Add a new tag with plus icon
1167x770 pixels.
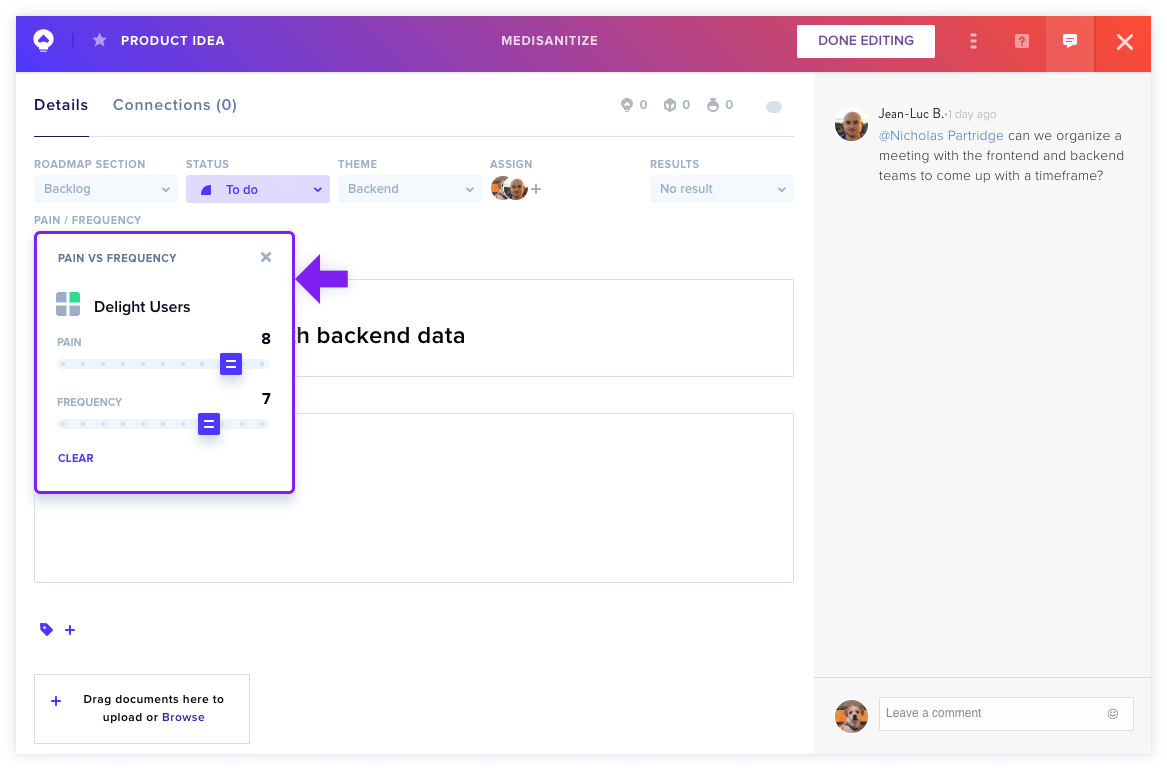tap(70, 630)
